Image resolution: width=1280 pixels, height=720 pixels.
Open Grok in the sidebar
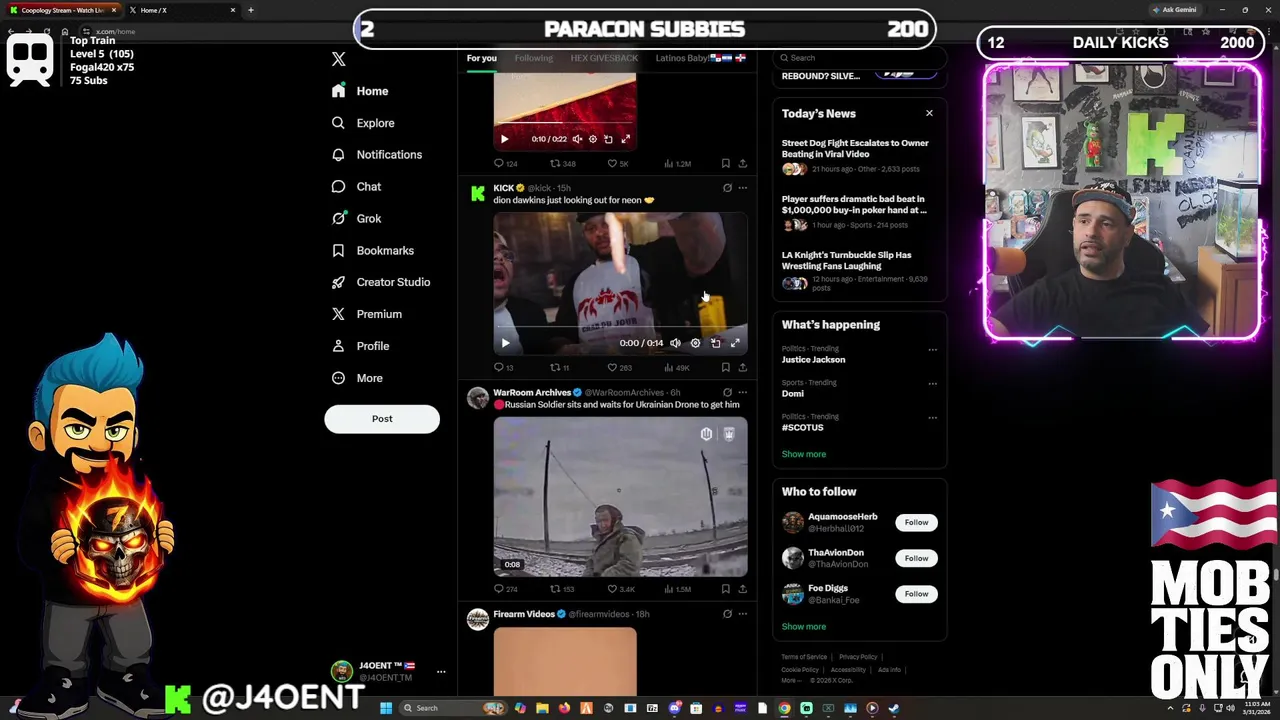(356, 219)
